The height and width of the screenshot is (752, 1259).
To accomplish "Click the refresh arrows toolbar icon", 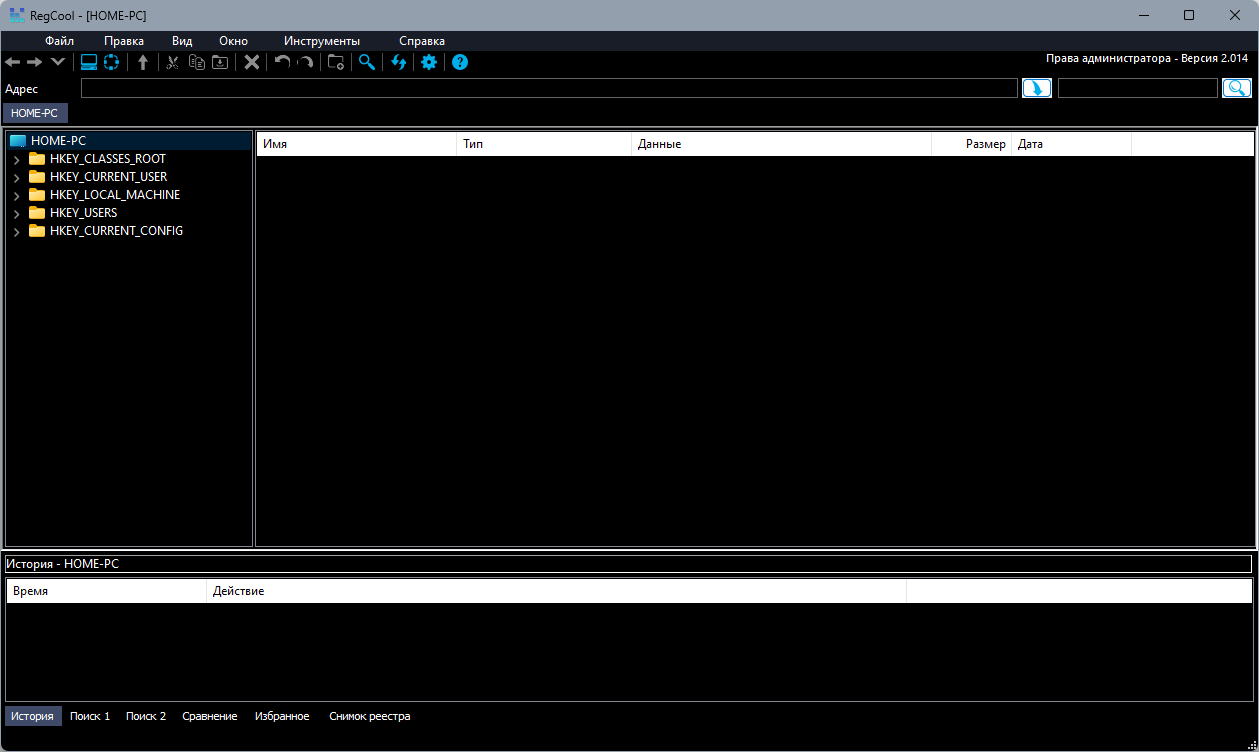I will point(399,62).
